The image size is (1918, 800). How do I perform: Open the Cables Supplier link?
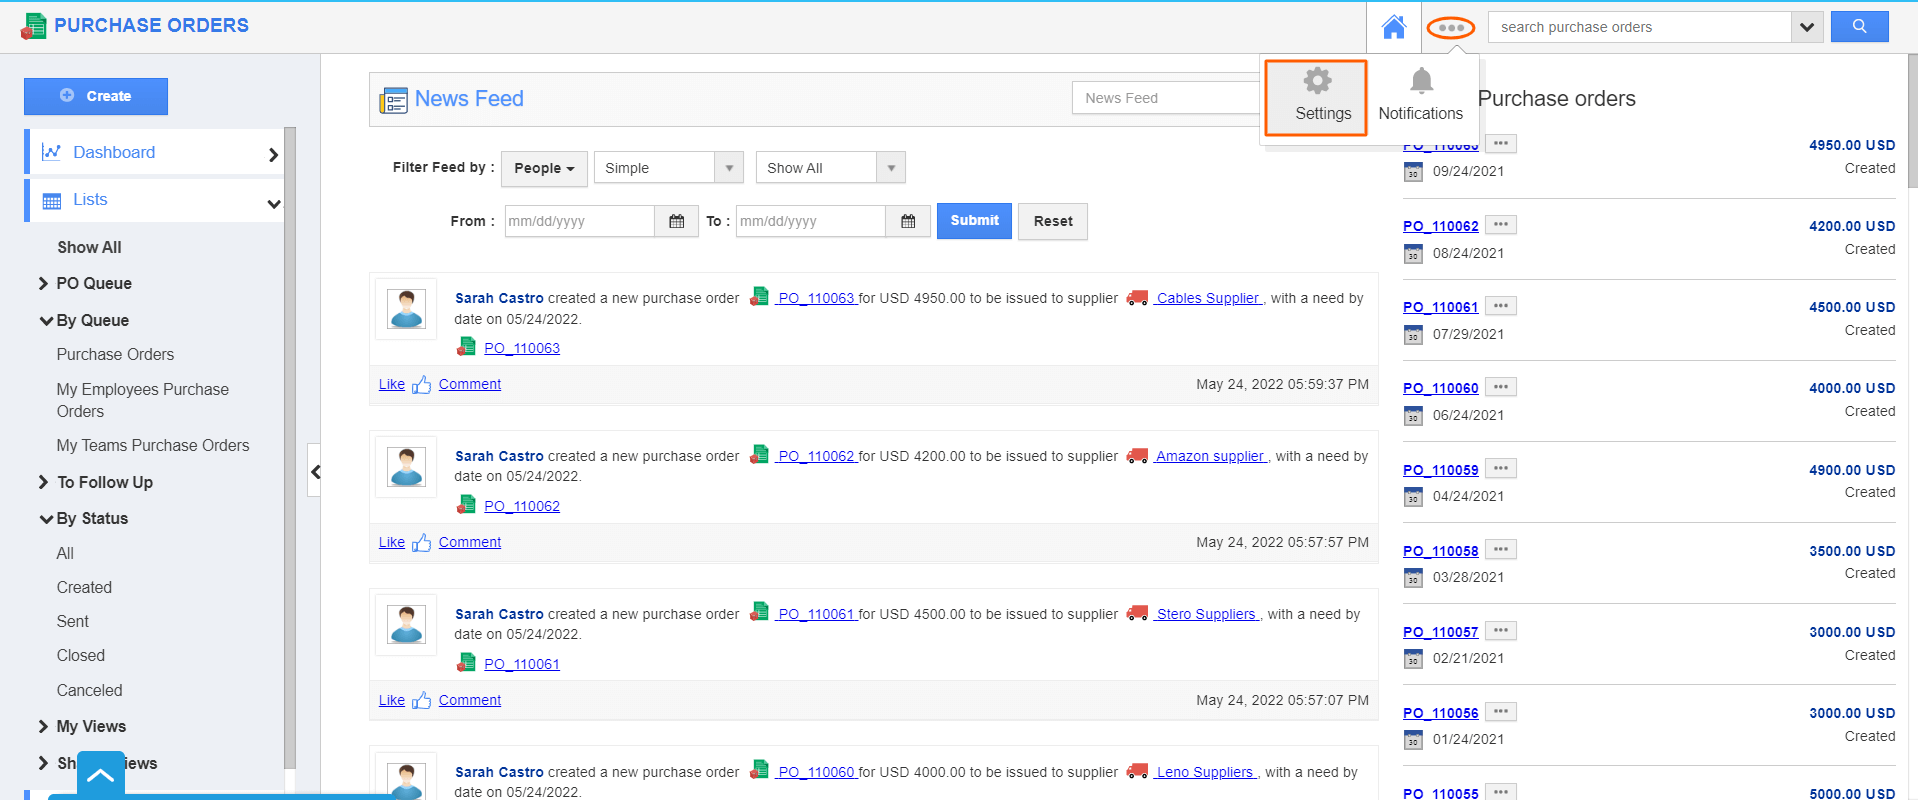point(1207,298)
